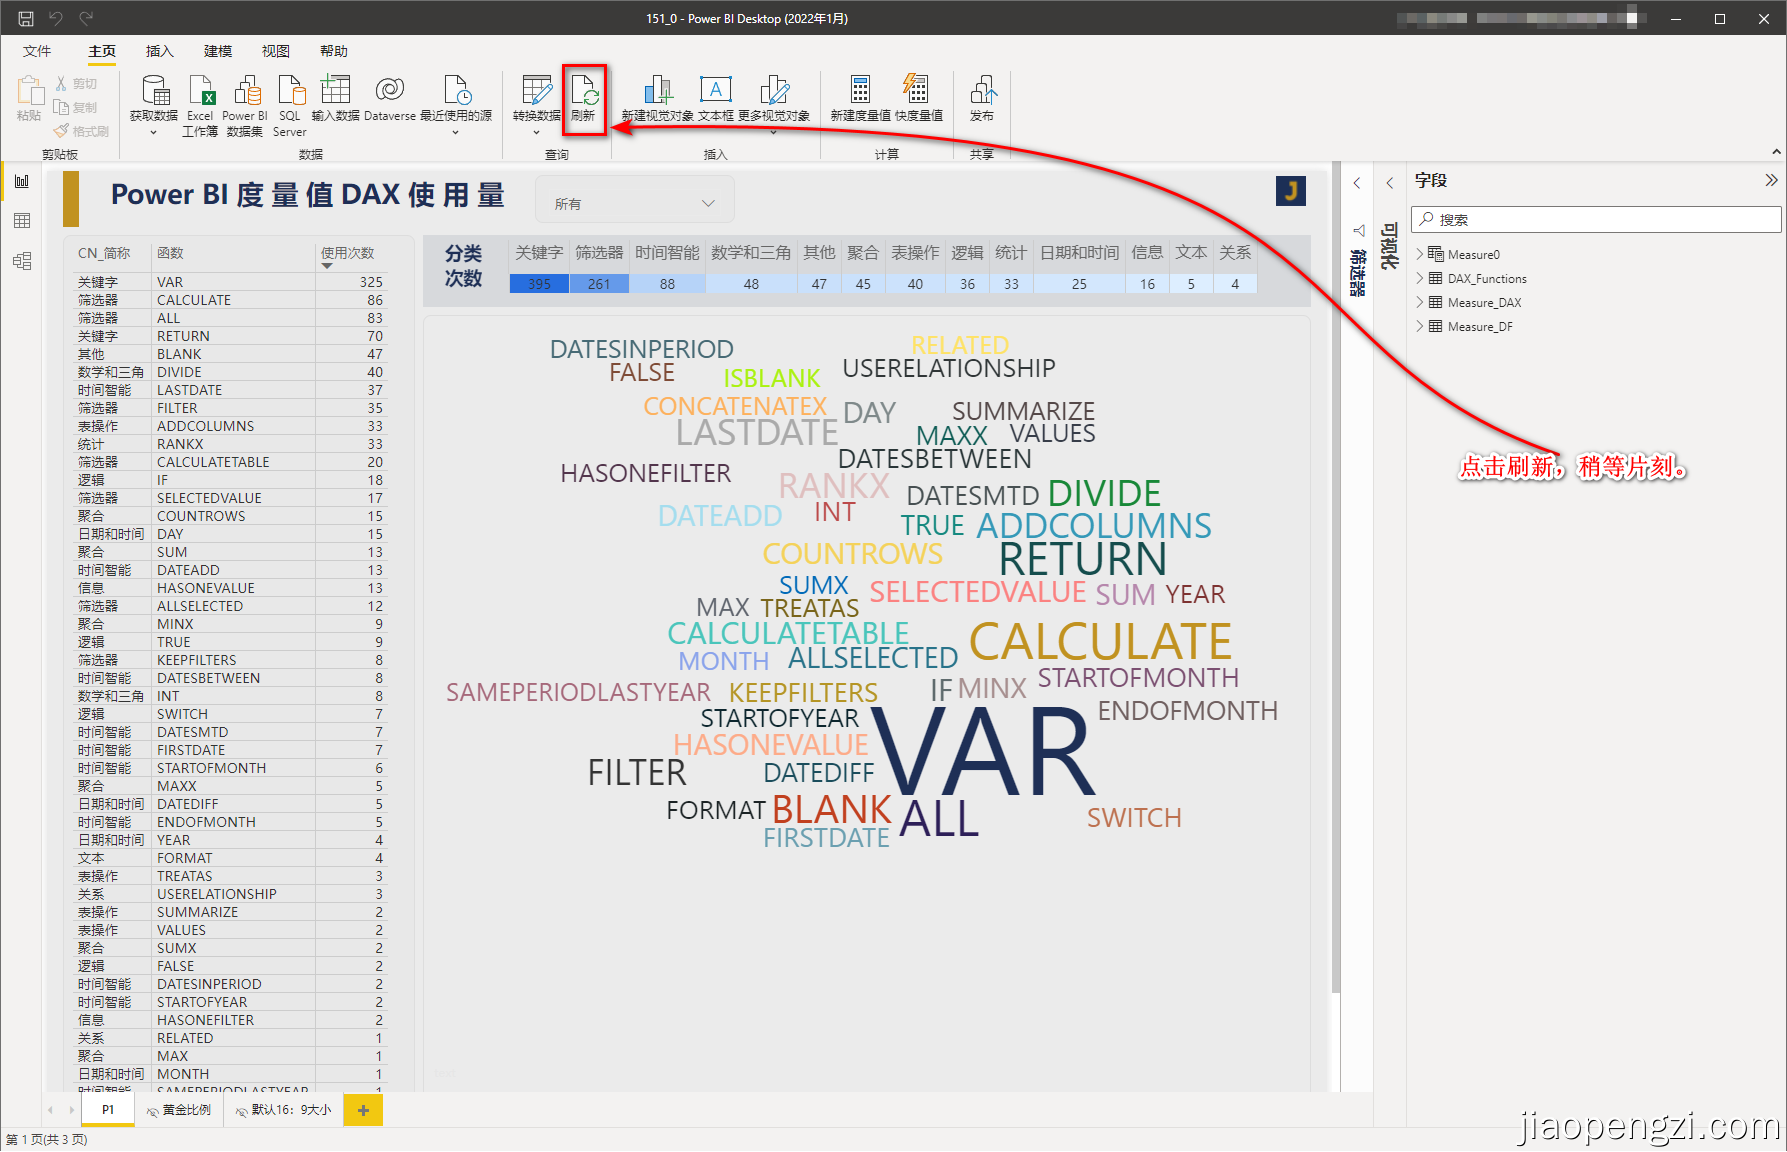Sort table by 使用次数 column header

click(347, 253)
